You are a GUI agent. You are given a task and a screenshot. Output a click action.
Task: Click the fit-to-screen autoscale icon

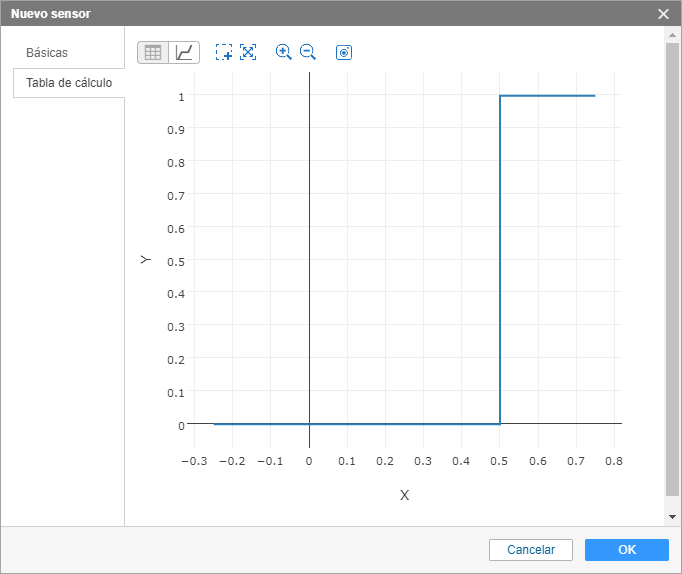[248, 52]
